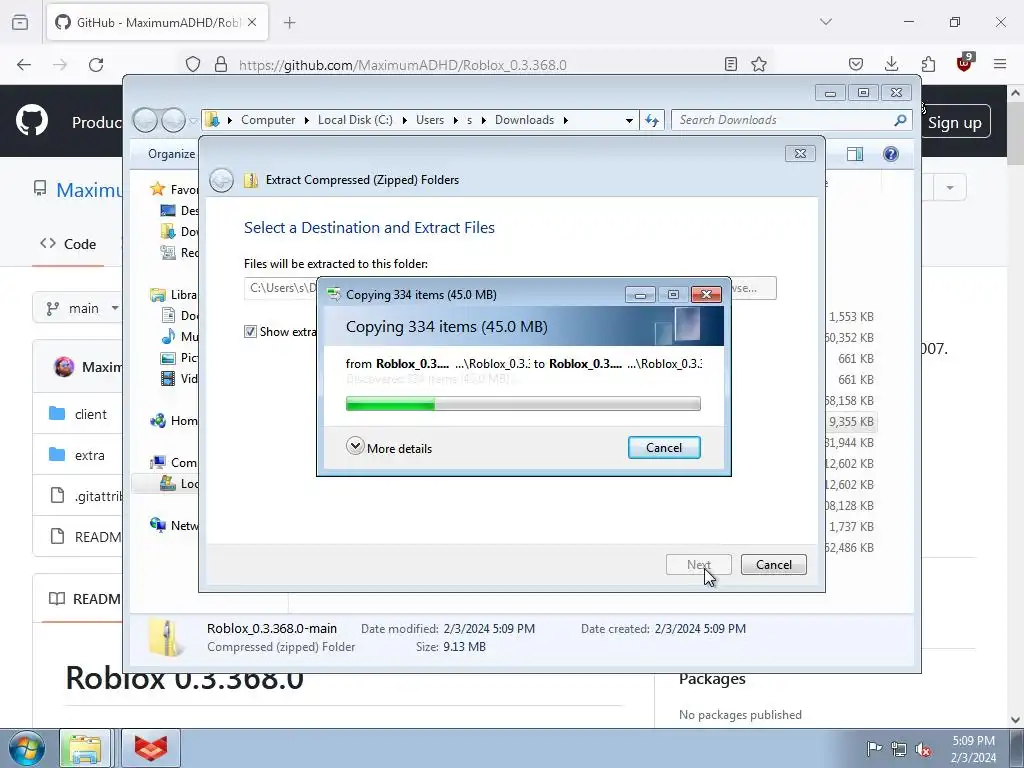1024x768 pixels.
Task: Open GitHub logo home link
Action: pyautogui.click(x=31, y=120)
